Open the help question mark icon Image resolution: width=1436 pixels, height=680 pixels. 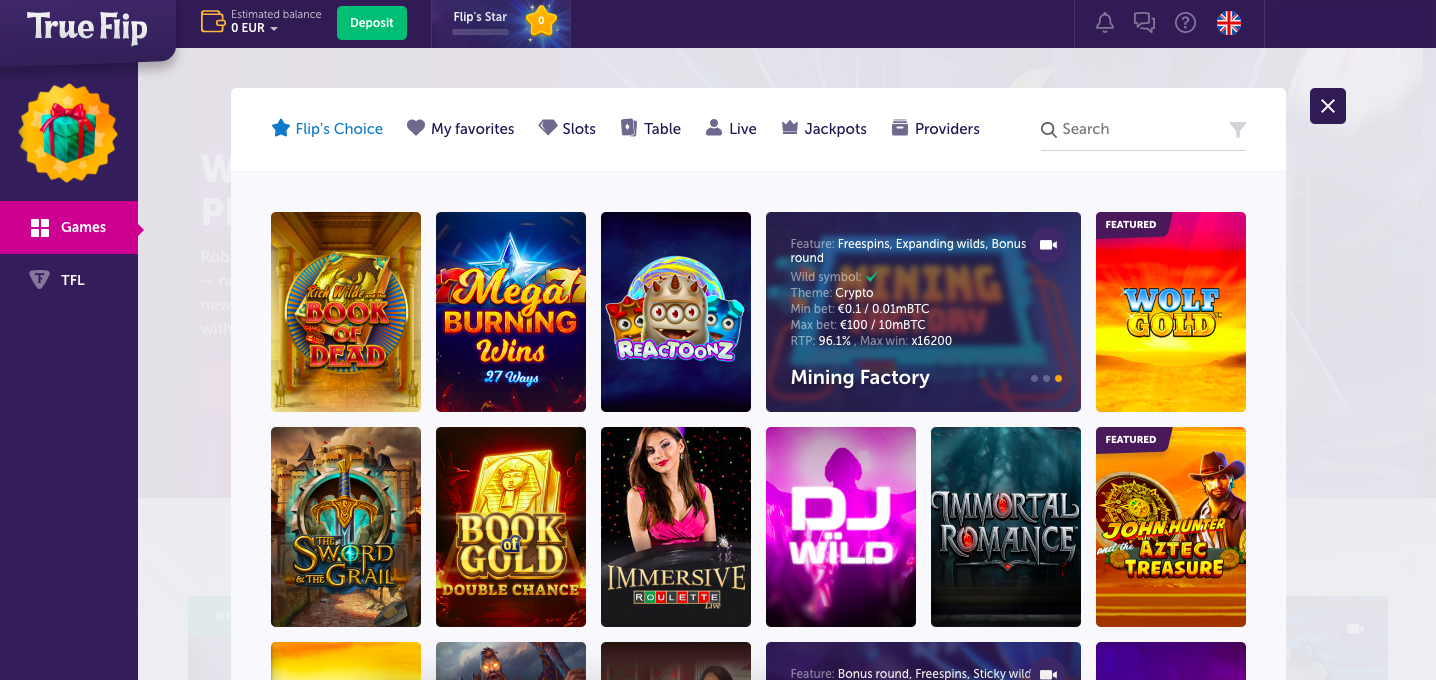click(1186, 23)
